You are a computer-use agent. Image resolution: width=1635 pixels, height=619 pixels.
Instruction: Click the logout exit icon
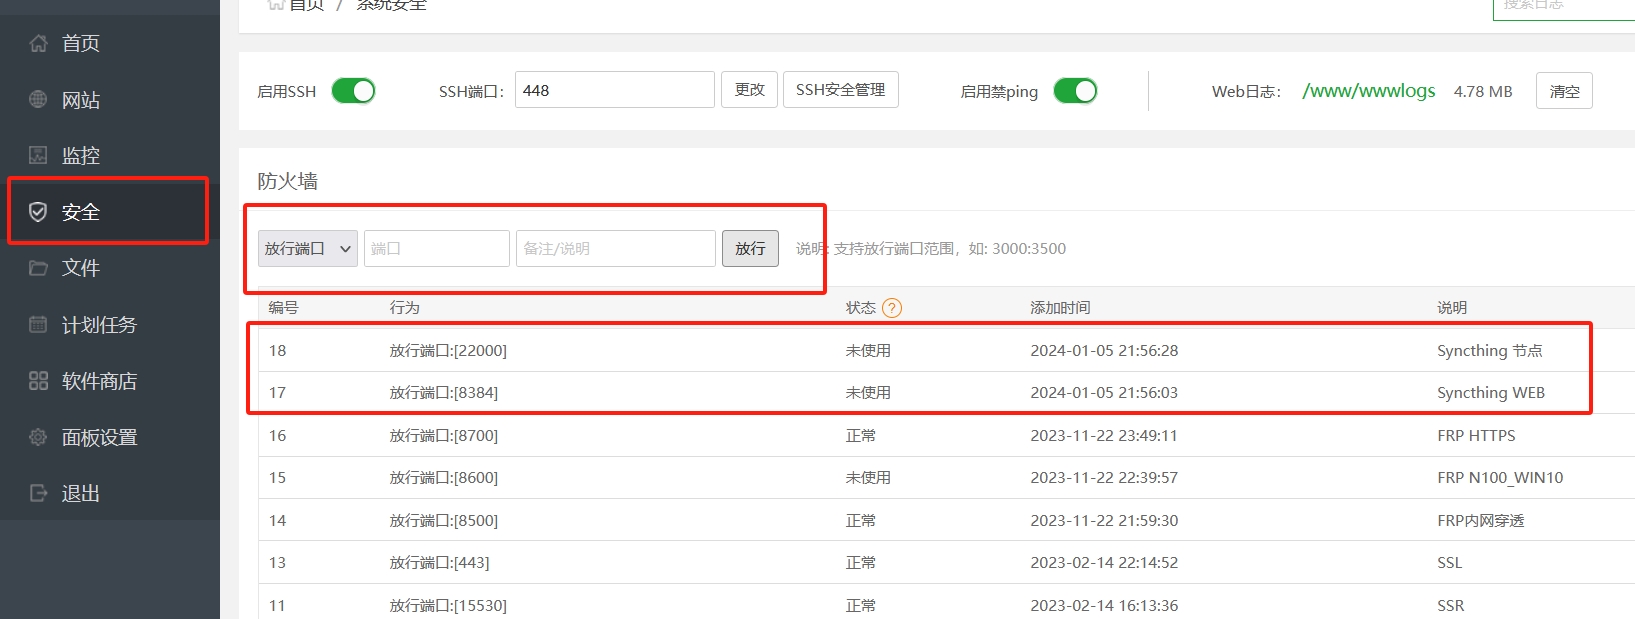38,493
